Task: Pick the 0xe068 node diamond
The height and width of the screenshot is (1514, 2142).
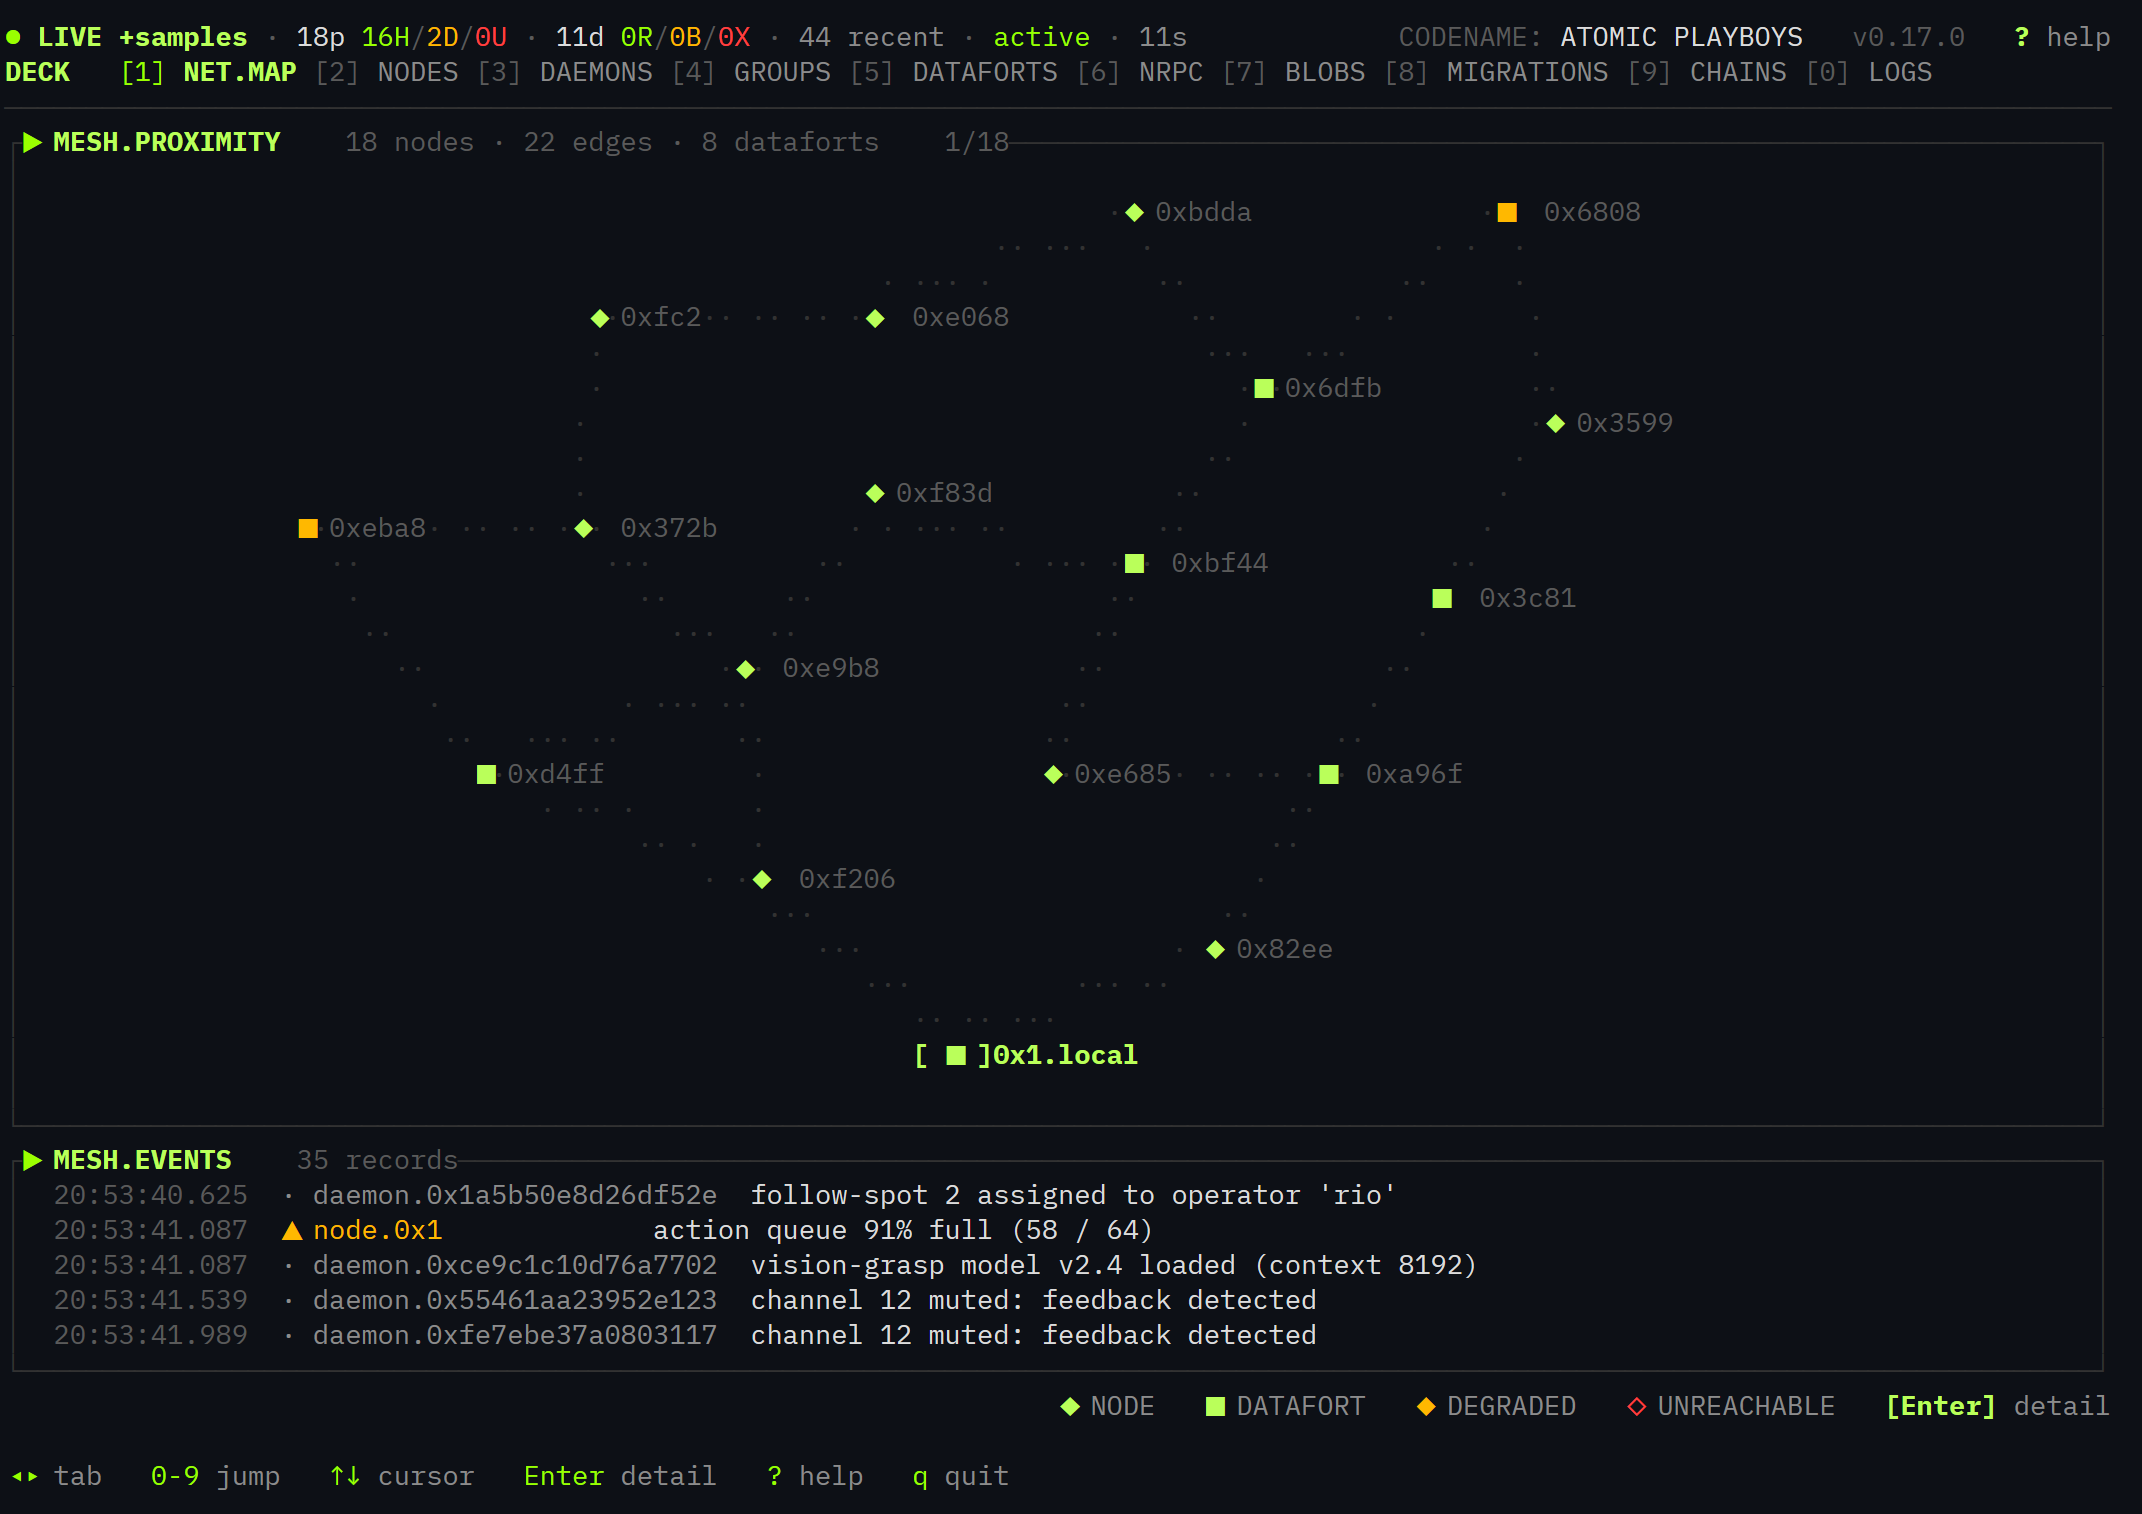Action: [875, 318]
